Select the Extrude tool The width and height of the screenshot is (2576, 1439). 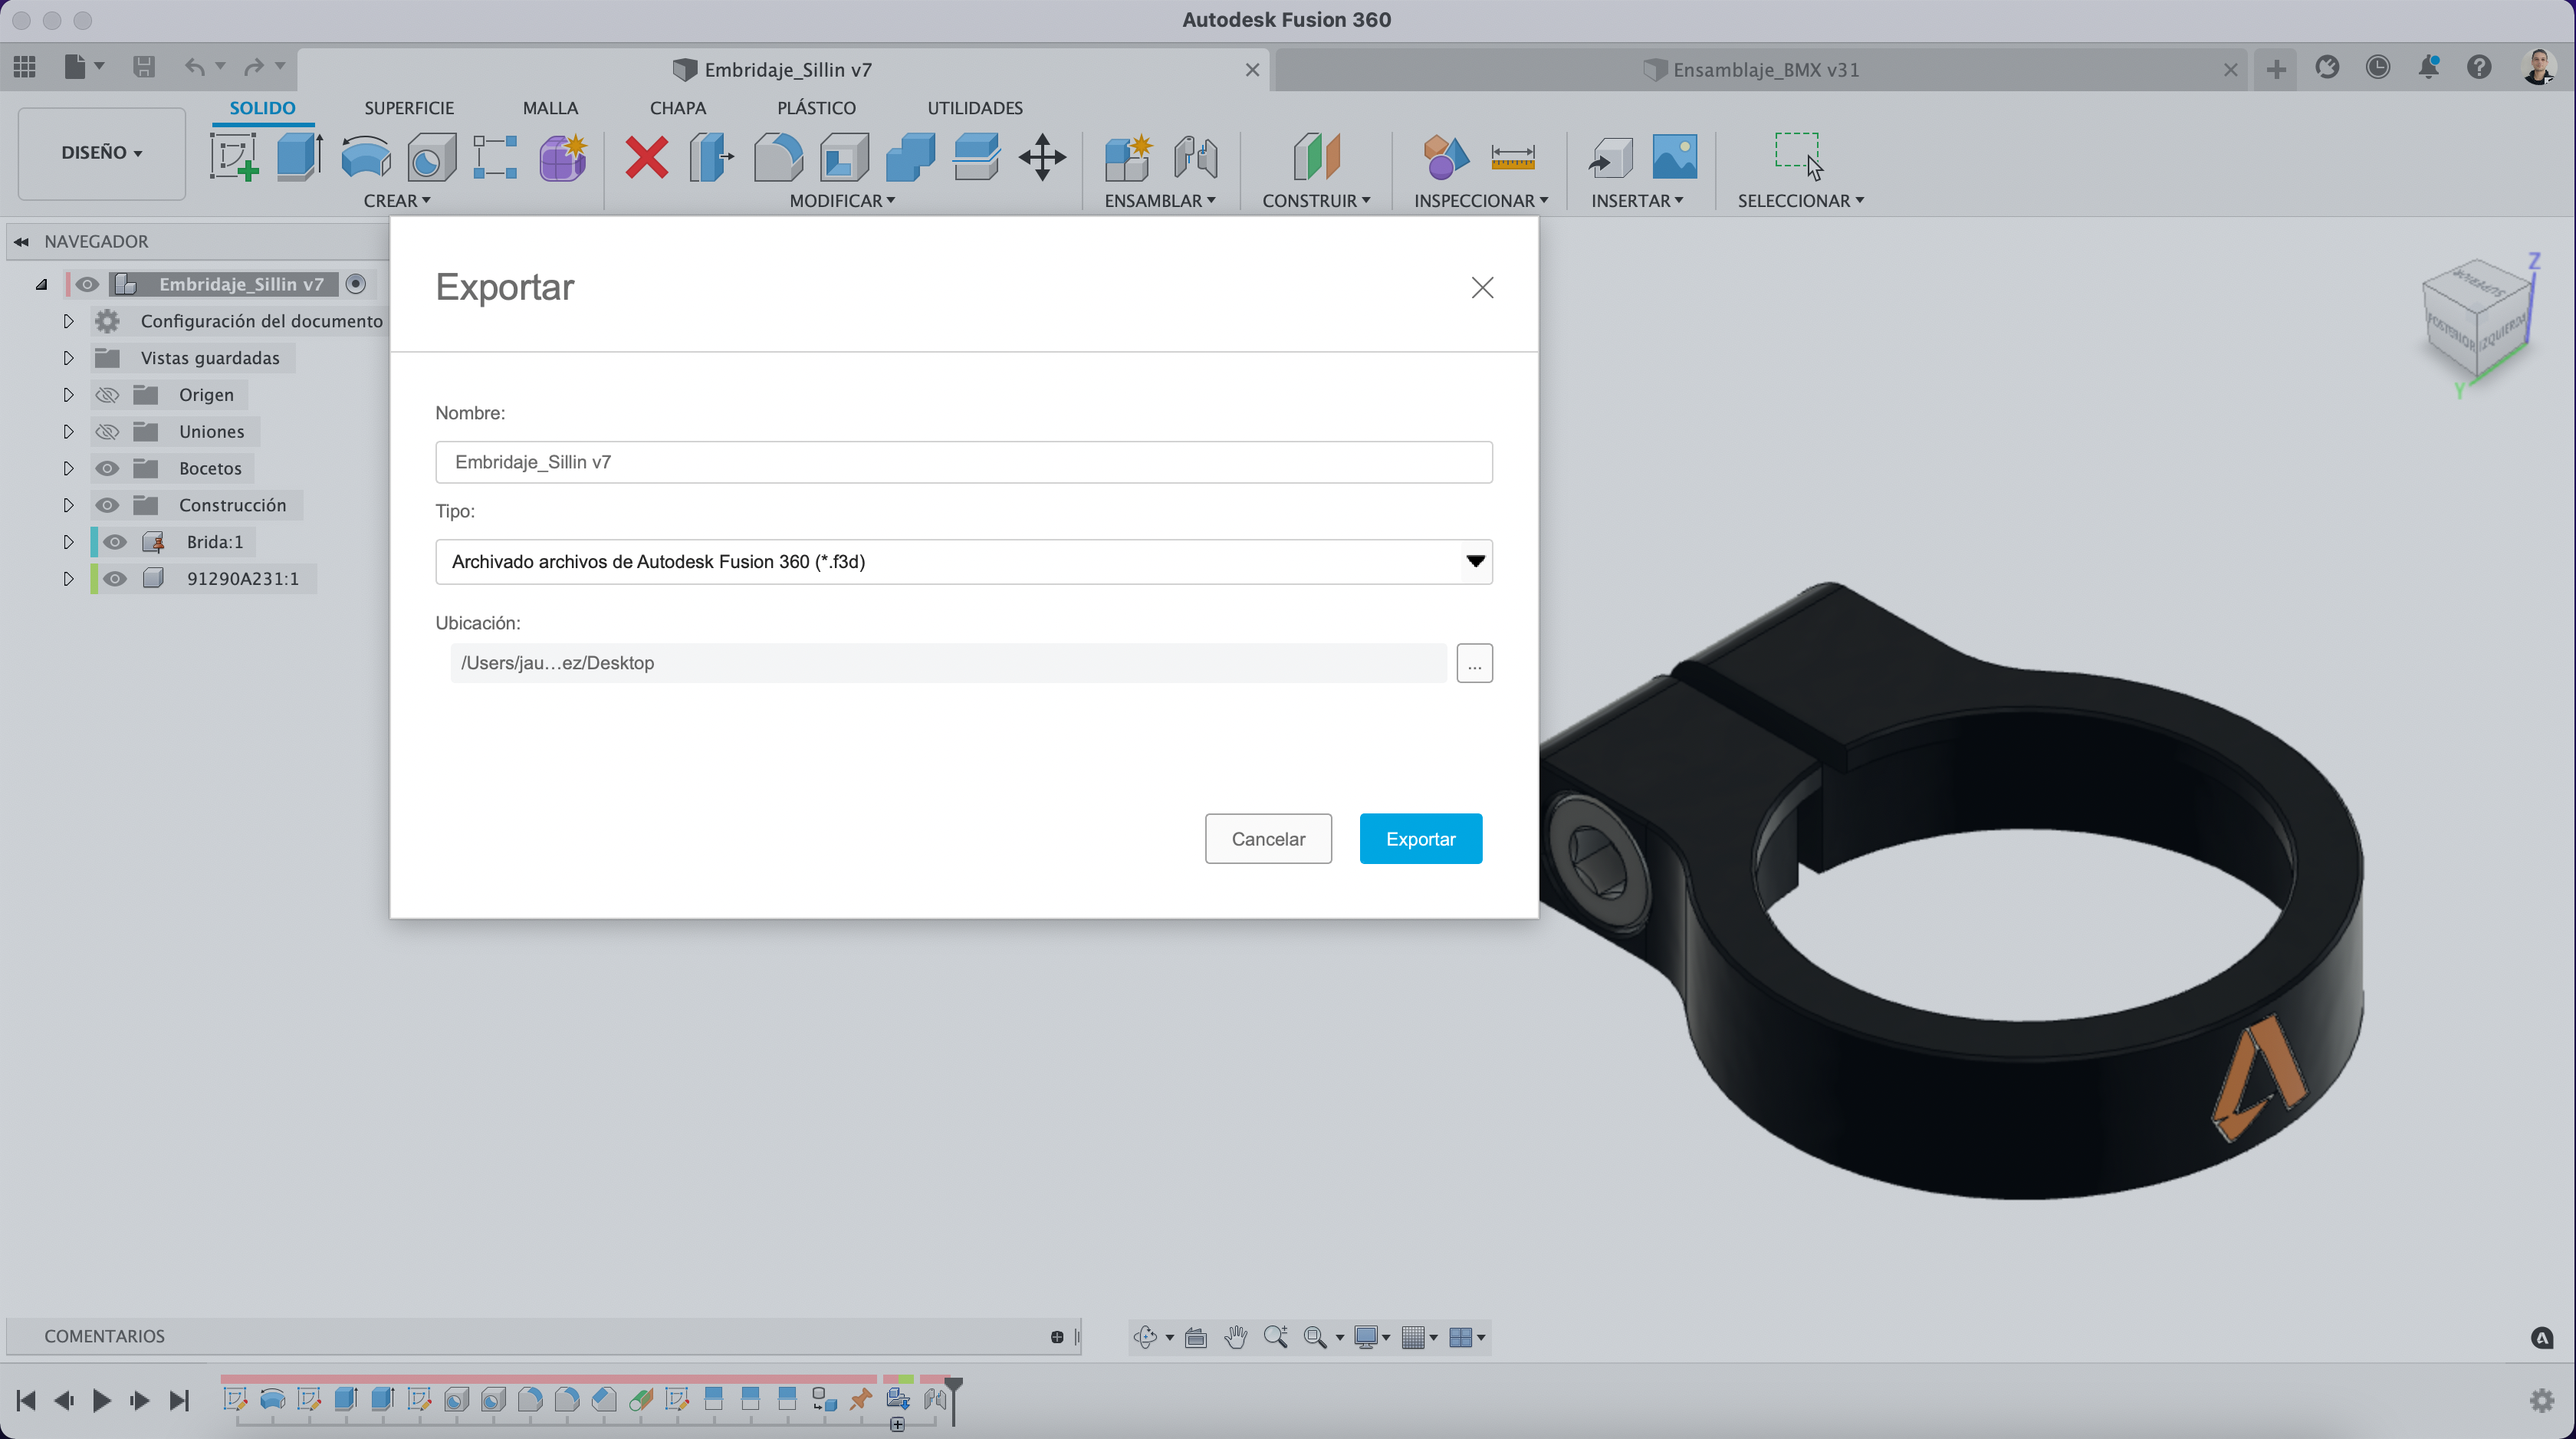click(299, 157)
